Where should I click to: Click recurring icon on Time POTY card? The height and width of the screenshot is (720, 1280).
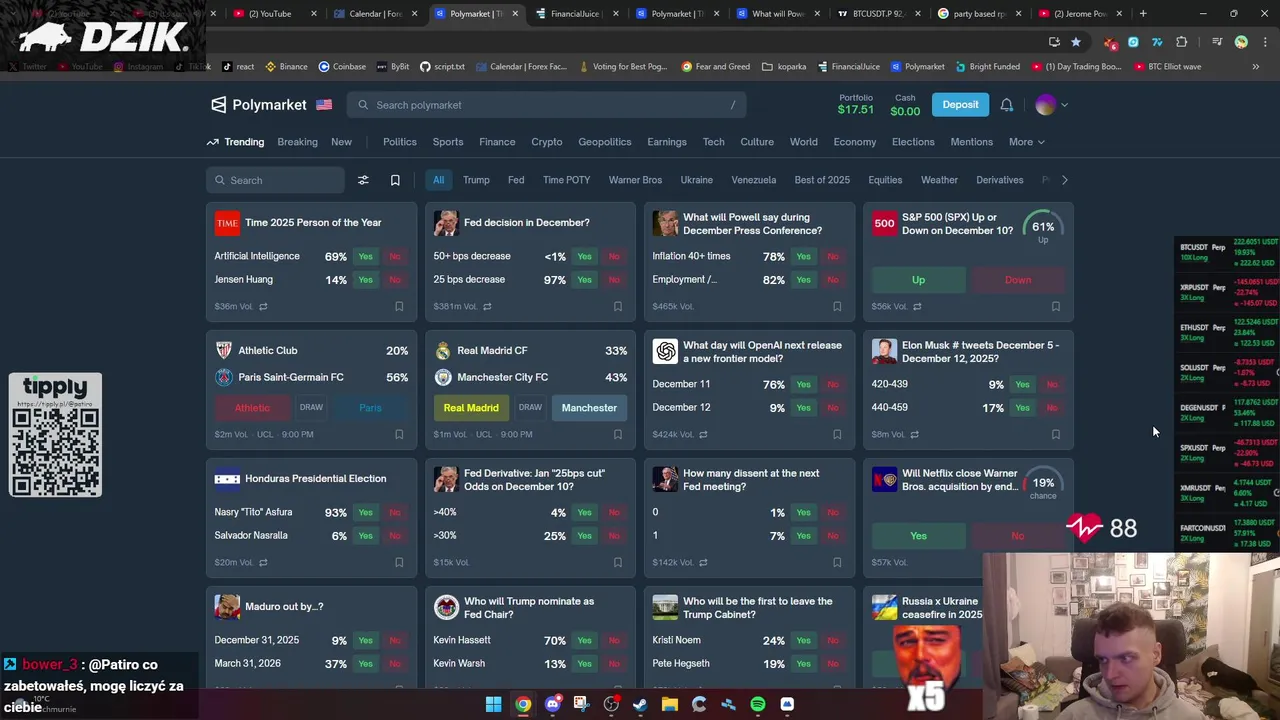(x=263, y=306)
